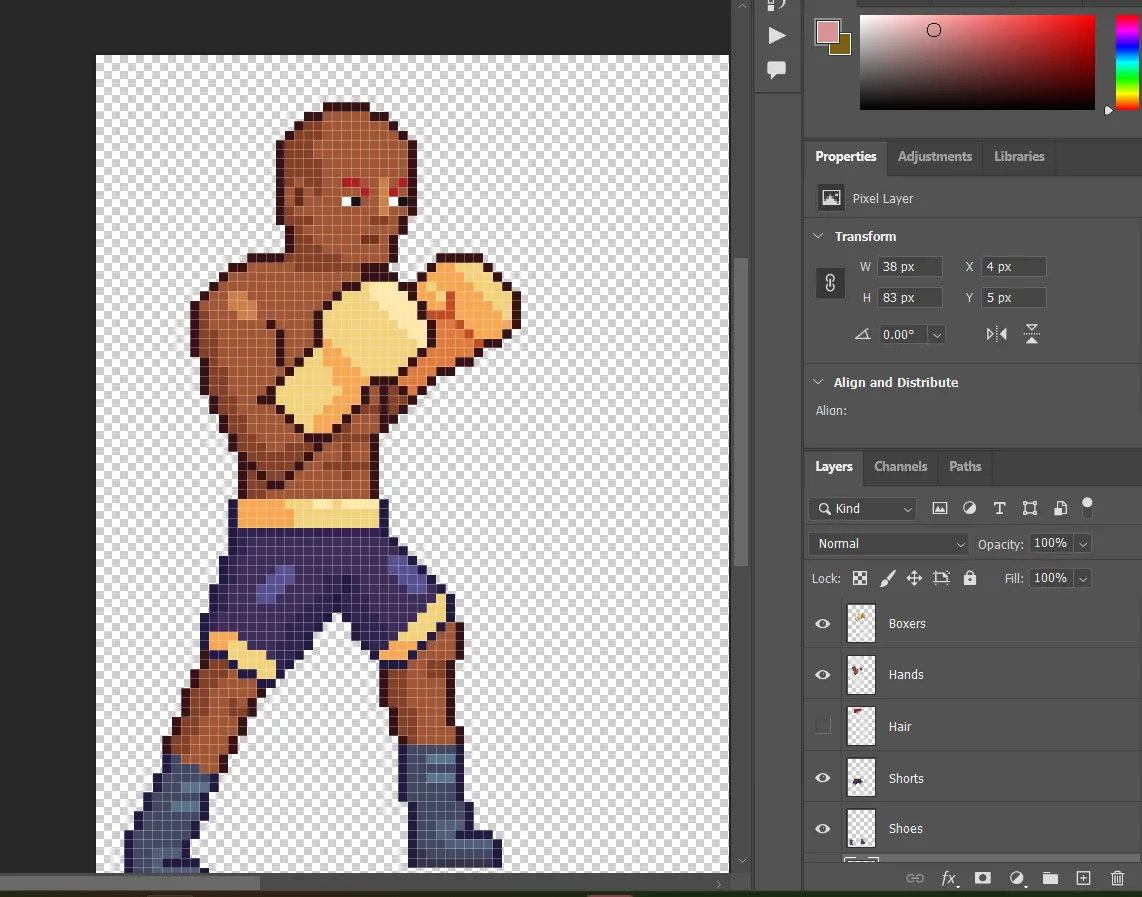Toggle visibility of the Shorts layer
The height and width of the screenshot is (897, 1142).
pyautogui.click(x=823, y=778)
